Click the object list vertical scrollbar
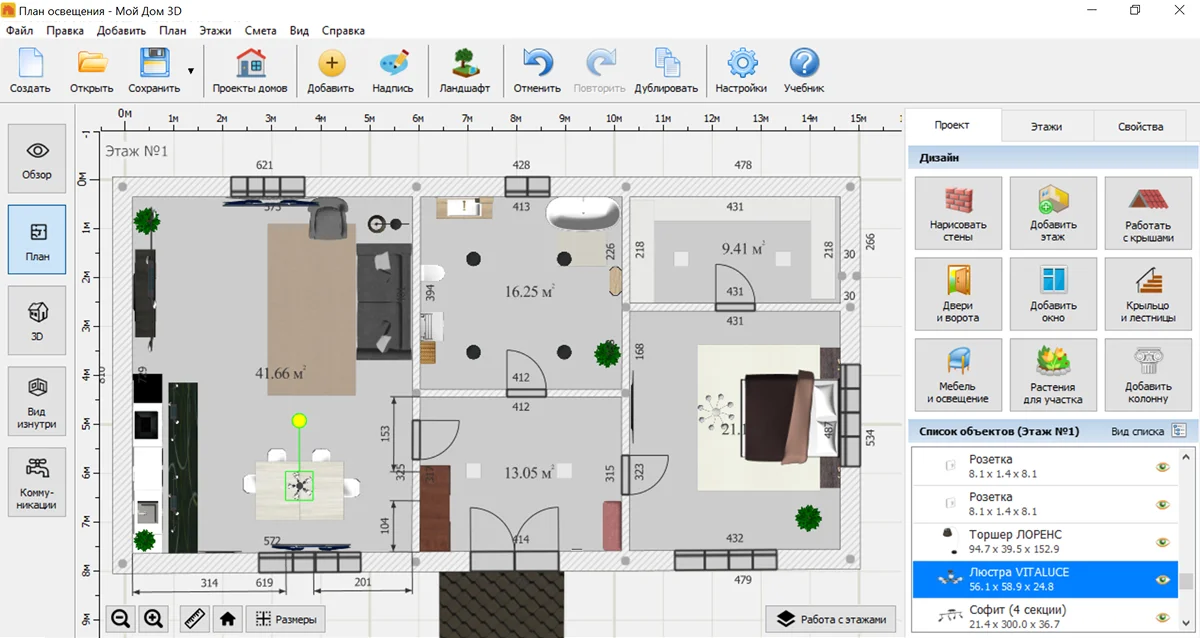This screenshot has height=638, width=1200. click(1187, 583)
